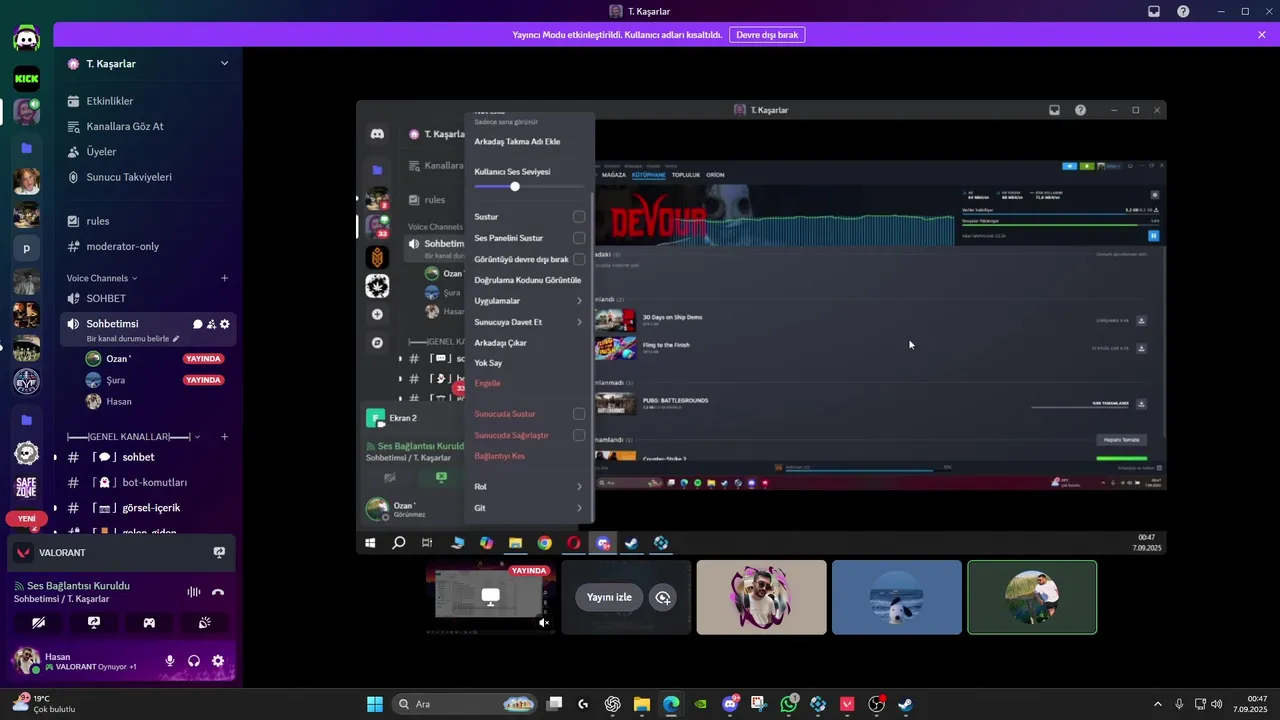The width and height of the screenshot is (1280, 720).
Task: Pop out the stream with the add-viewer icon
Action: coord(662,597)
